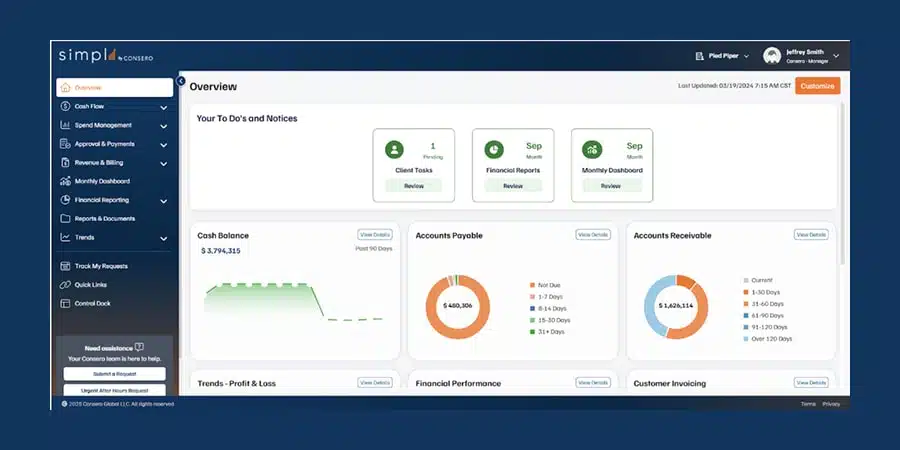
Task: Click the Overview home icon in sidebar
Action: click(x=65, y=88)
